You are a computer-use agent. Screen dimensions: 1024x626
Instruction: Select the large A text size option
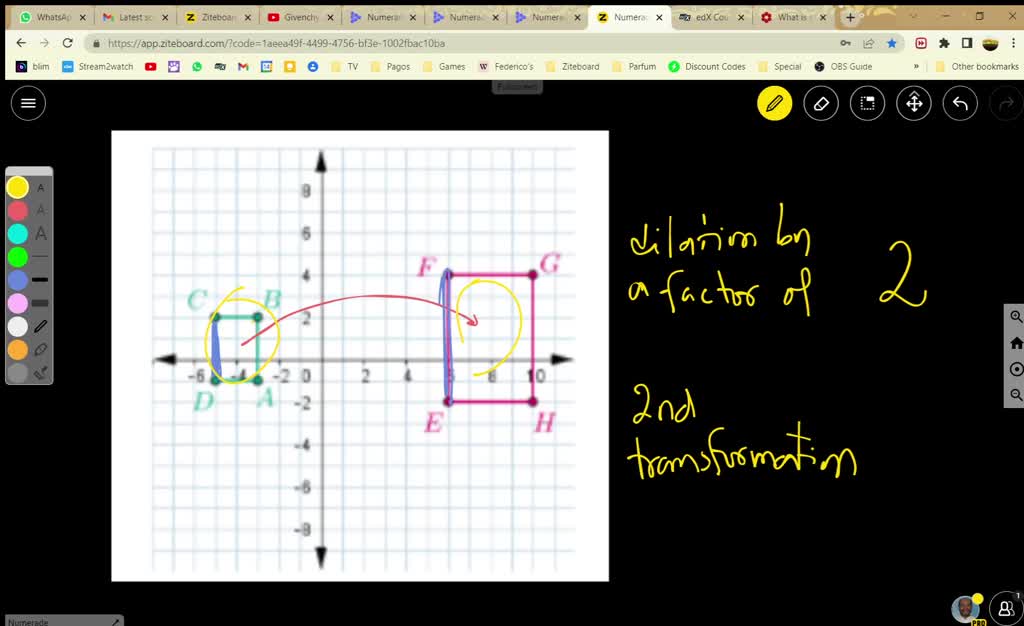pyautogui.click(x=39, y=234)
